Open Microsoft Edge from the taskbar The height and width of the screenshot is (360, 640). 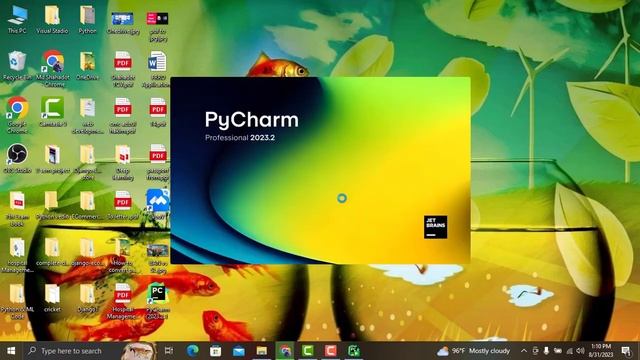click(x=193, y=351)
